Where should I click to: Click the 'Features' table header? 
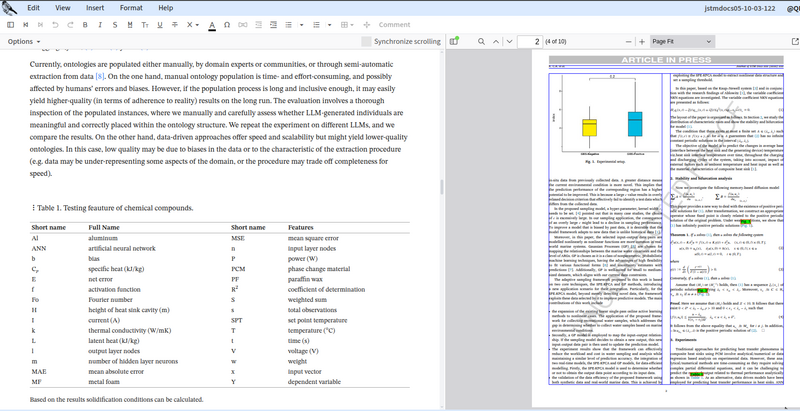point(301,227)
